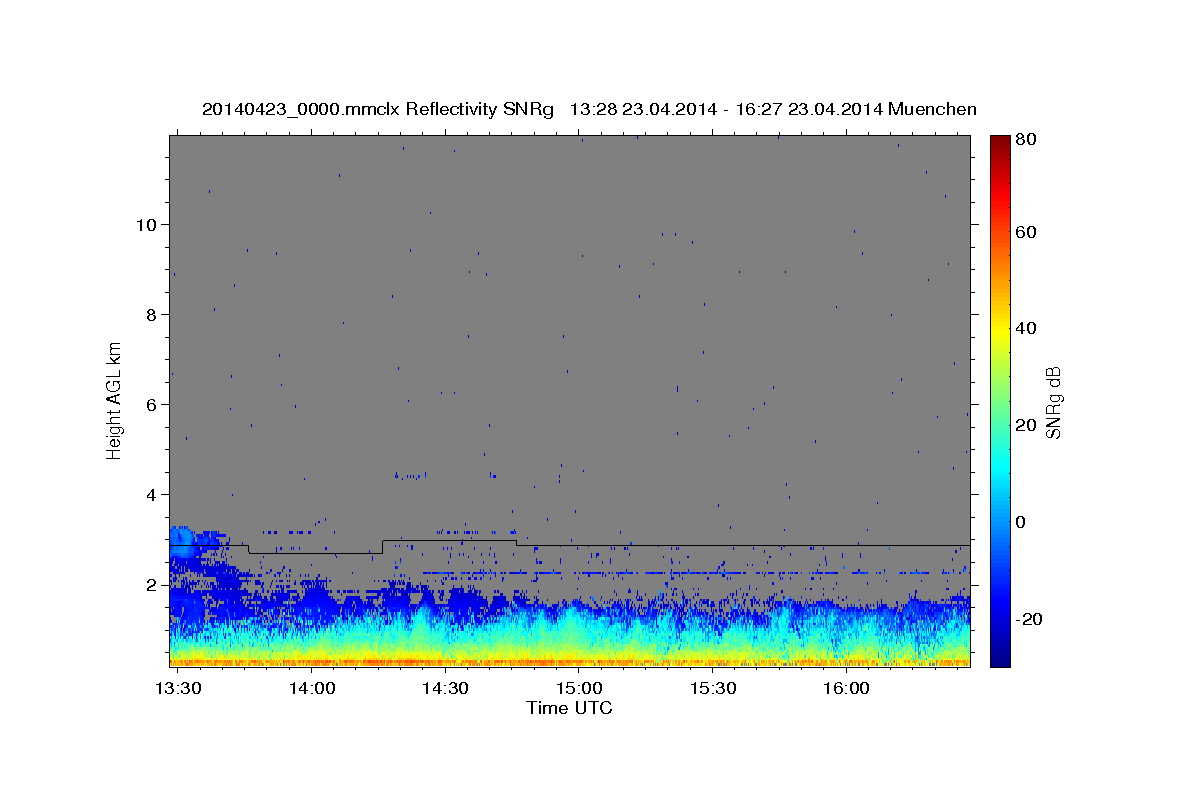Click the height tick label 6
1200x800 pixels.
click(152, 405)
